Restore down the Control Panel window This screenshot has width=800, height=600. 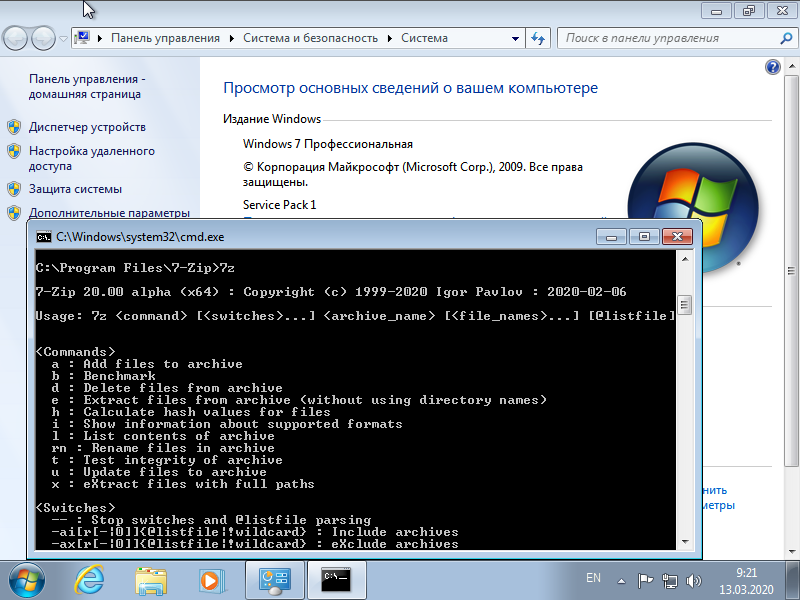coord(749,11)
